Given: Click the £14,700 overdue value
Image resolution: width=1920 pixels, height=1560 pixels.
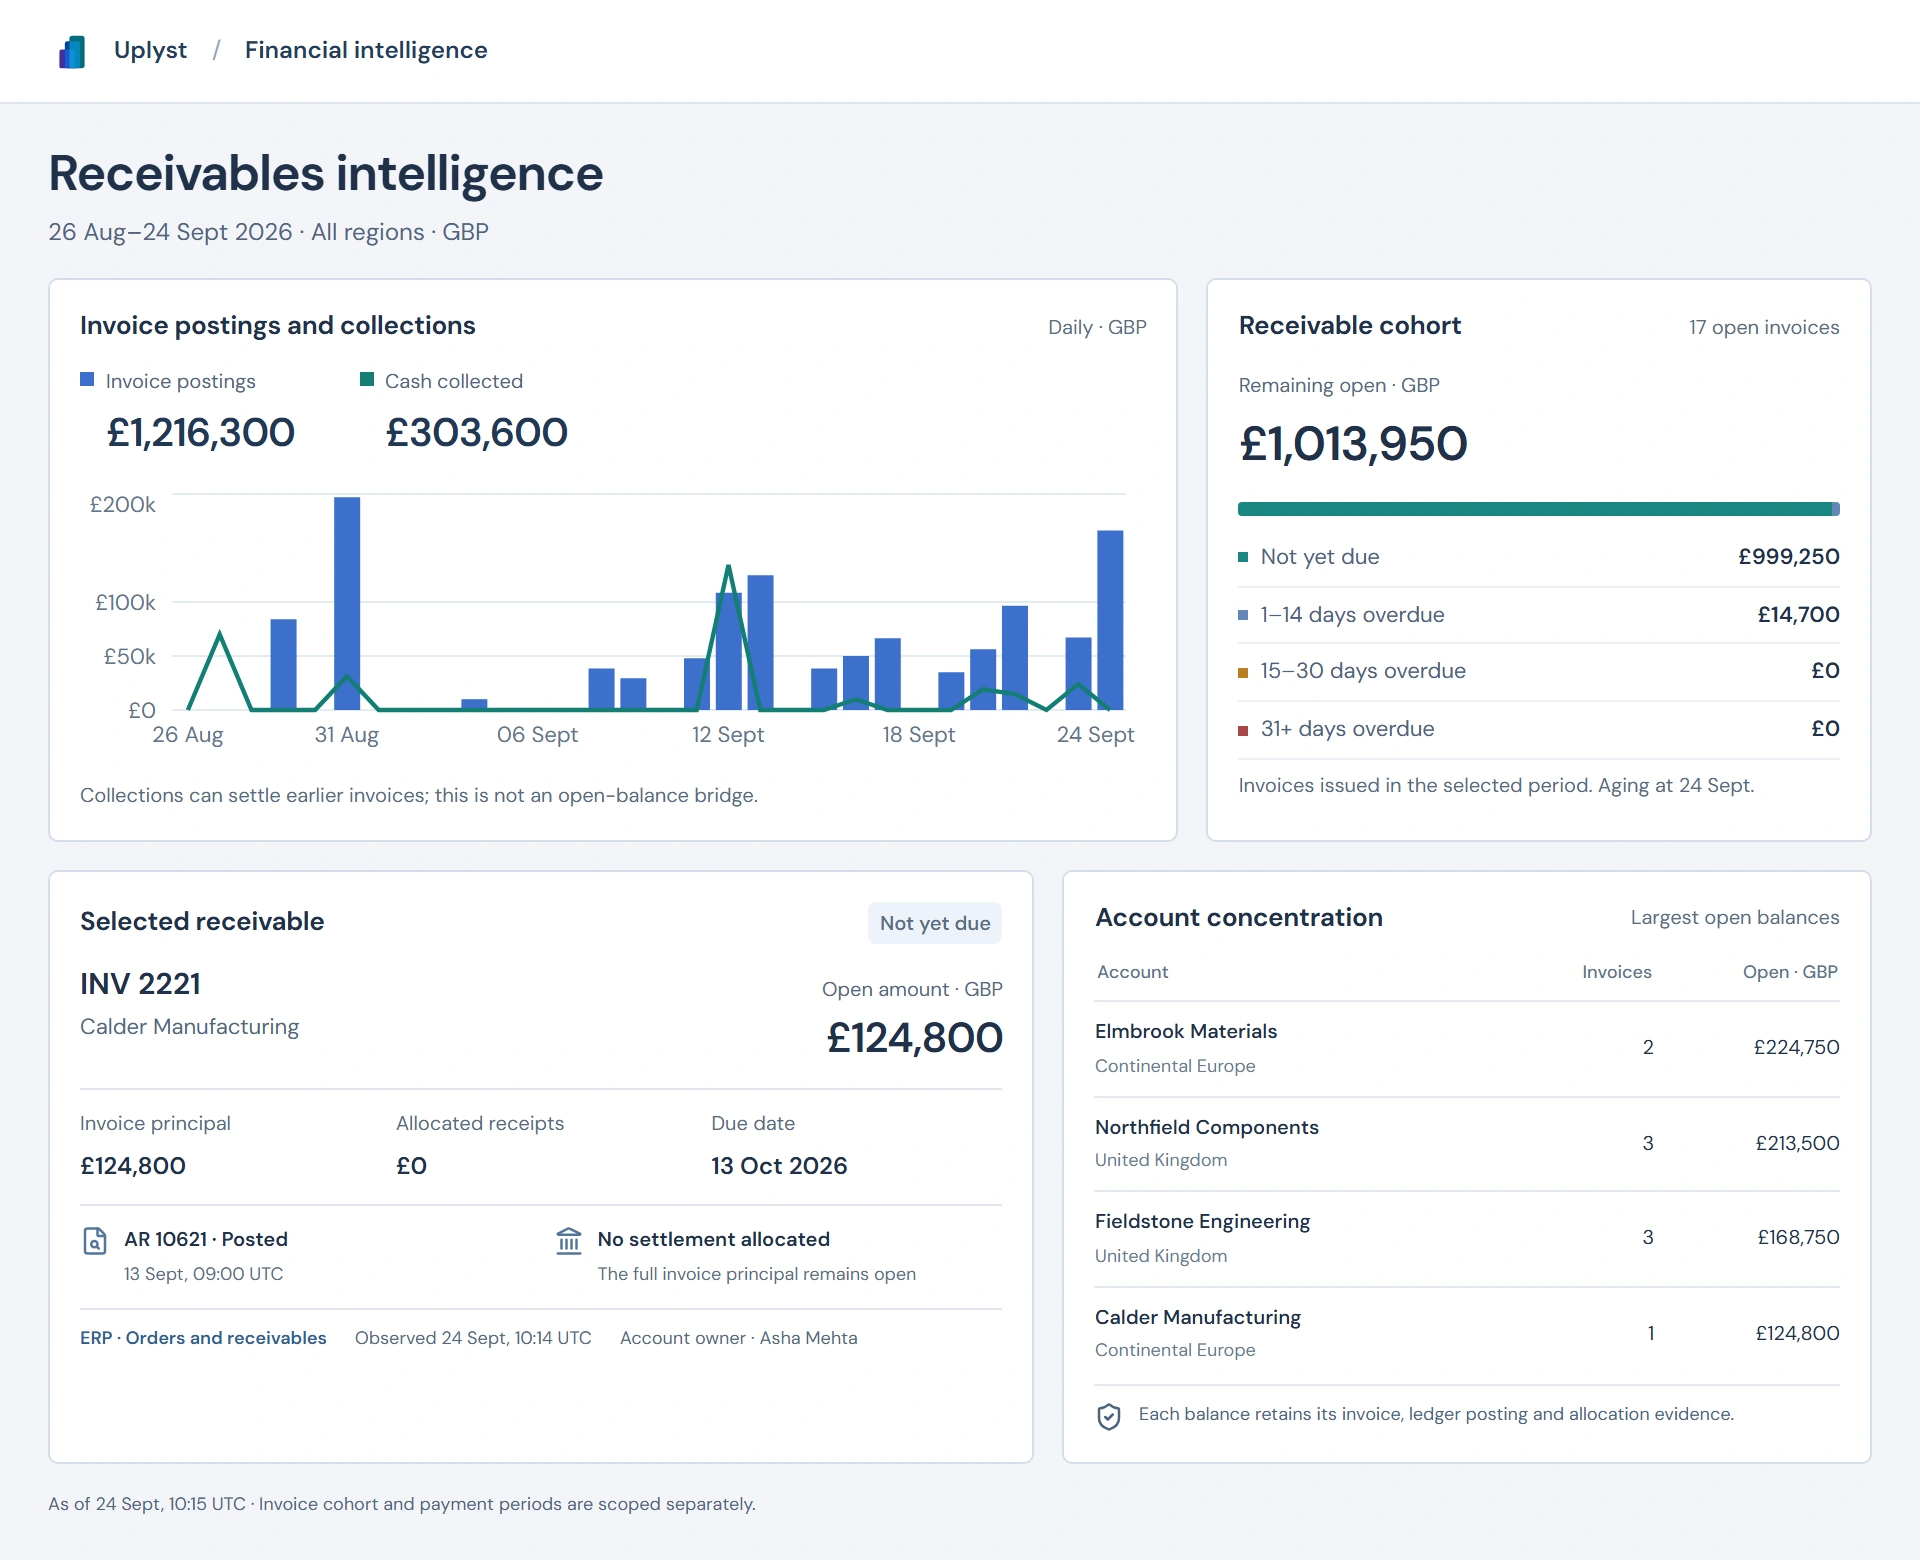Looking at the screenshot, I should tap(1798, 615).
